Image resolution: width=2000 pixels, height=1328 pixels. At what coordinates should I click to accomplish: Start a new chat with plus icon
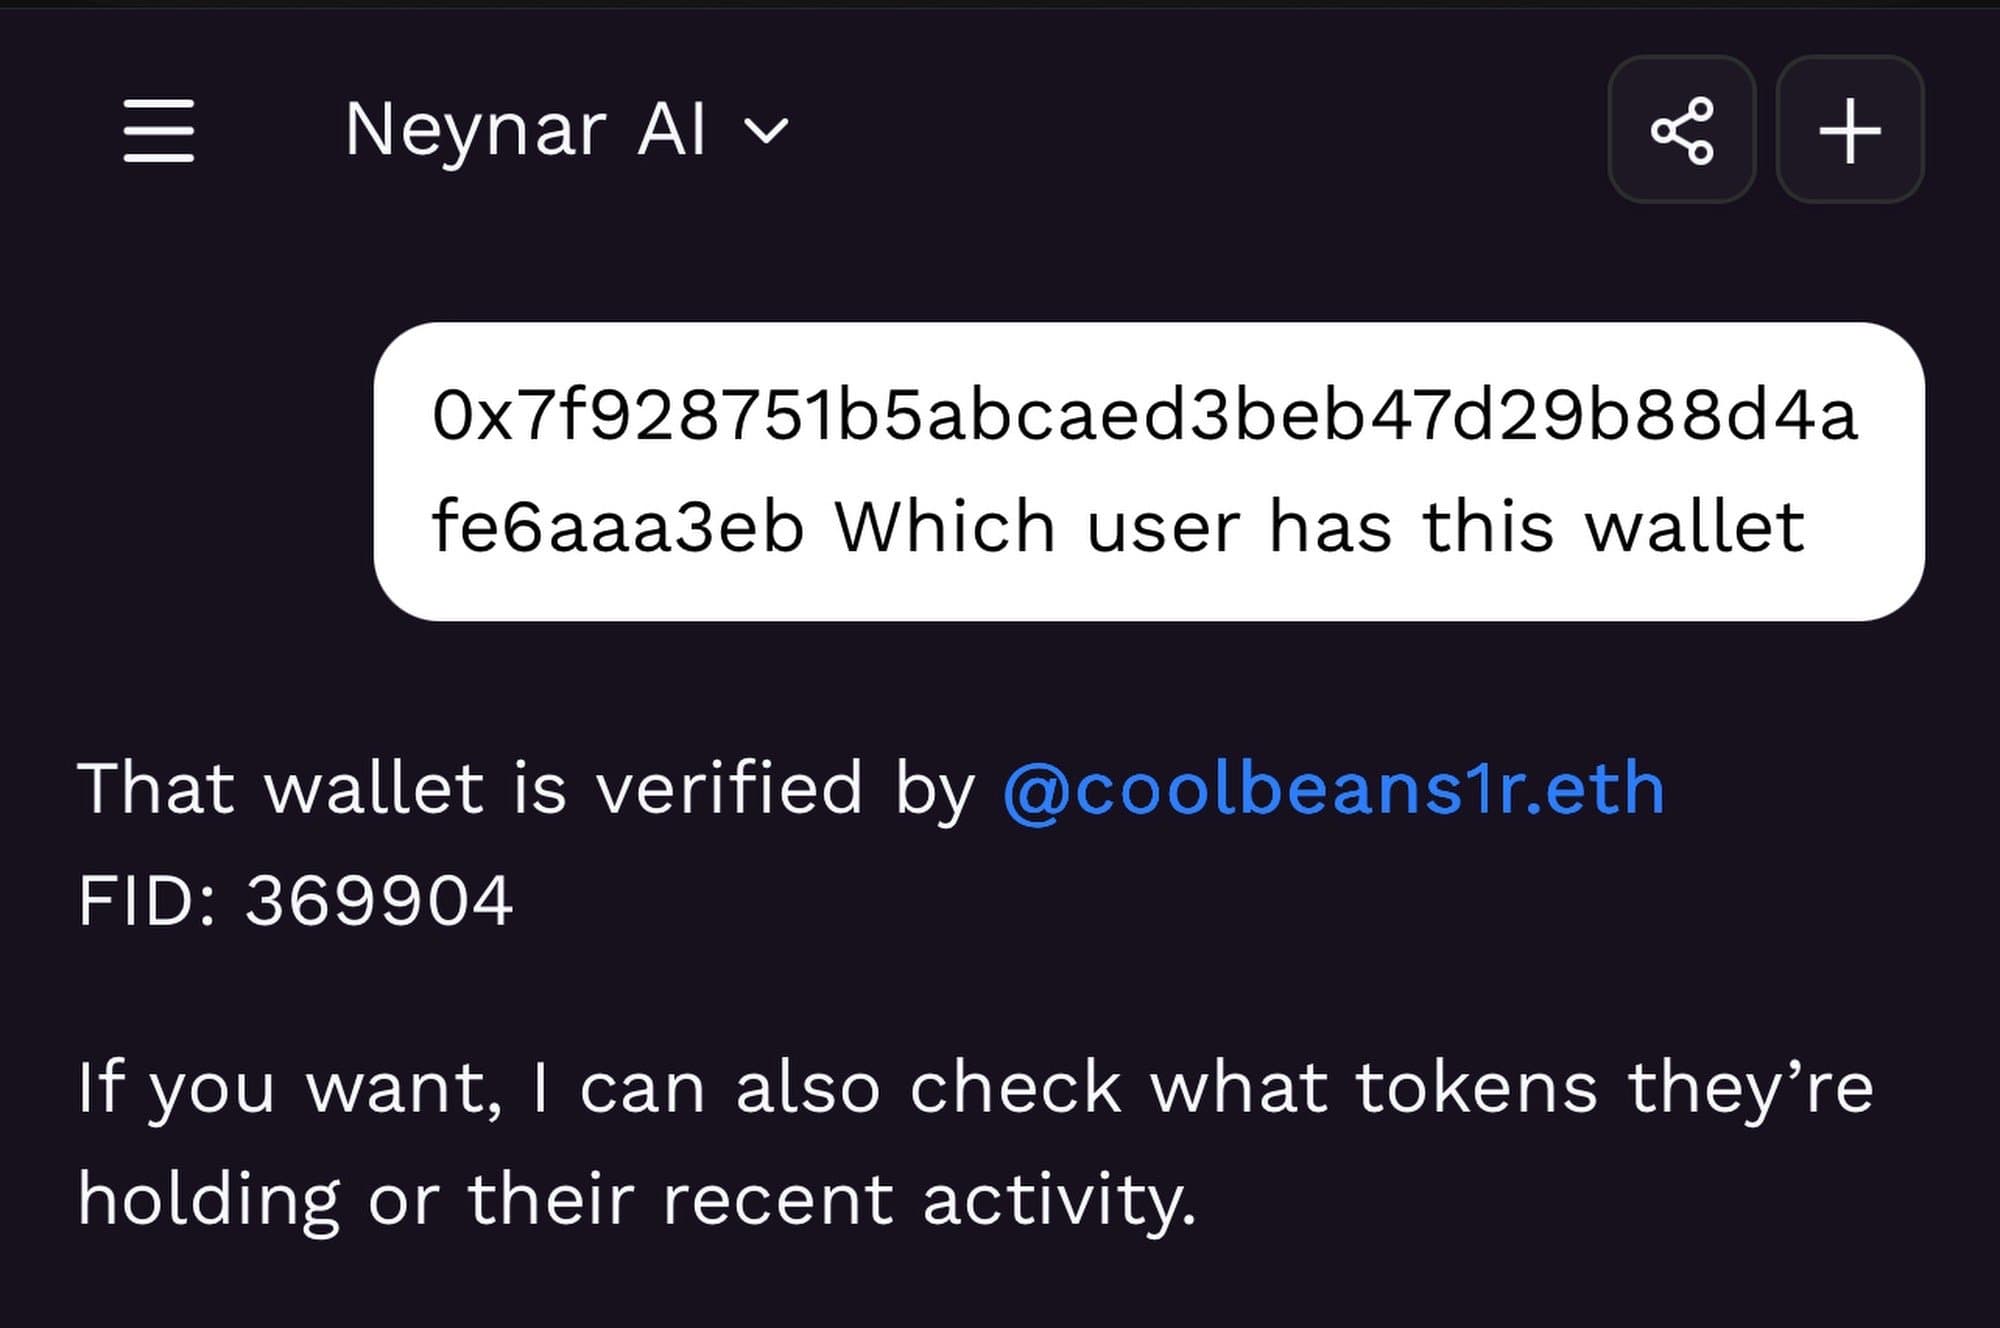point(1849,130)
